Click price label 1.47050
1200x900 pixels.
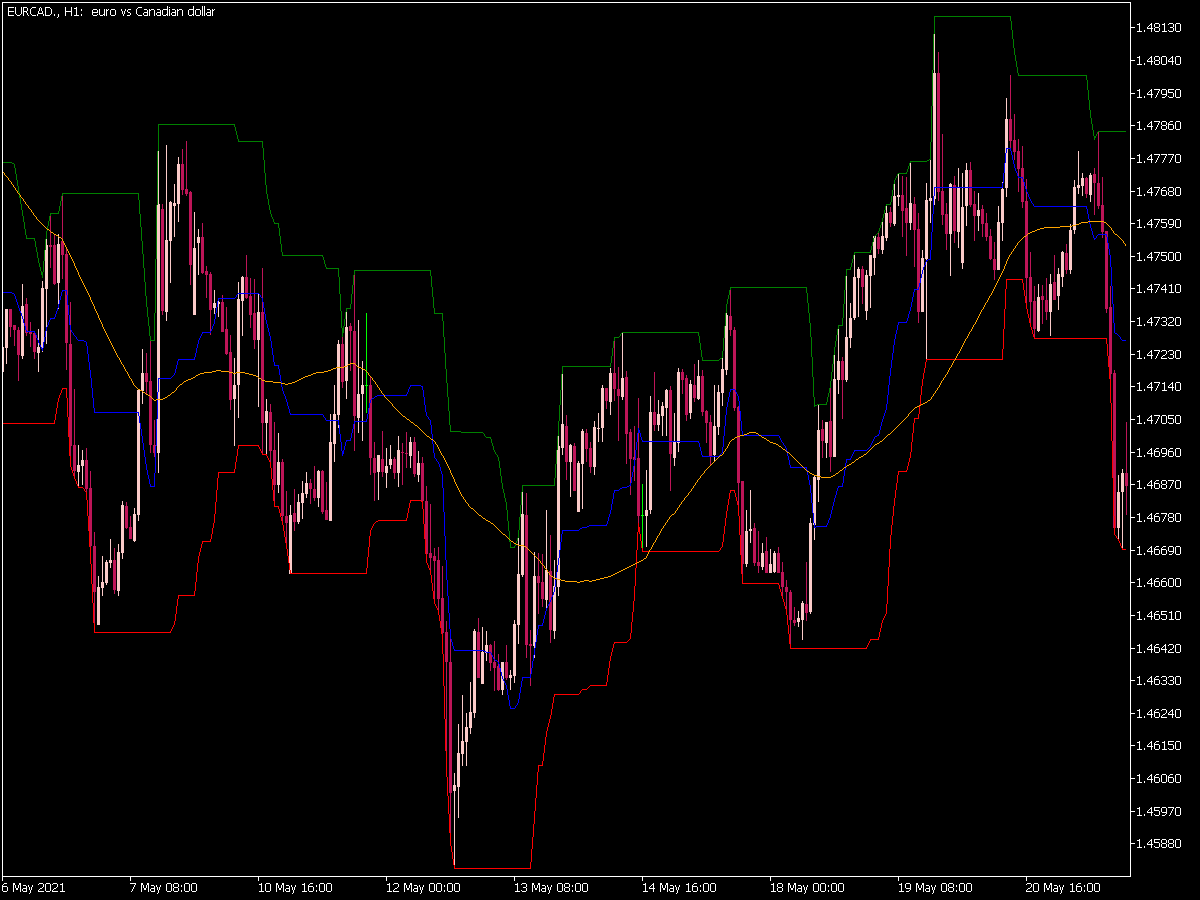click(x=1161, y=419)
